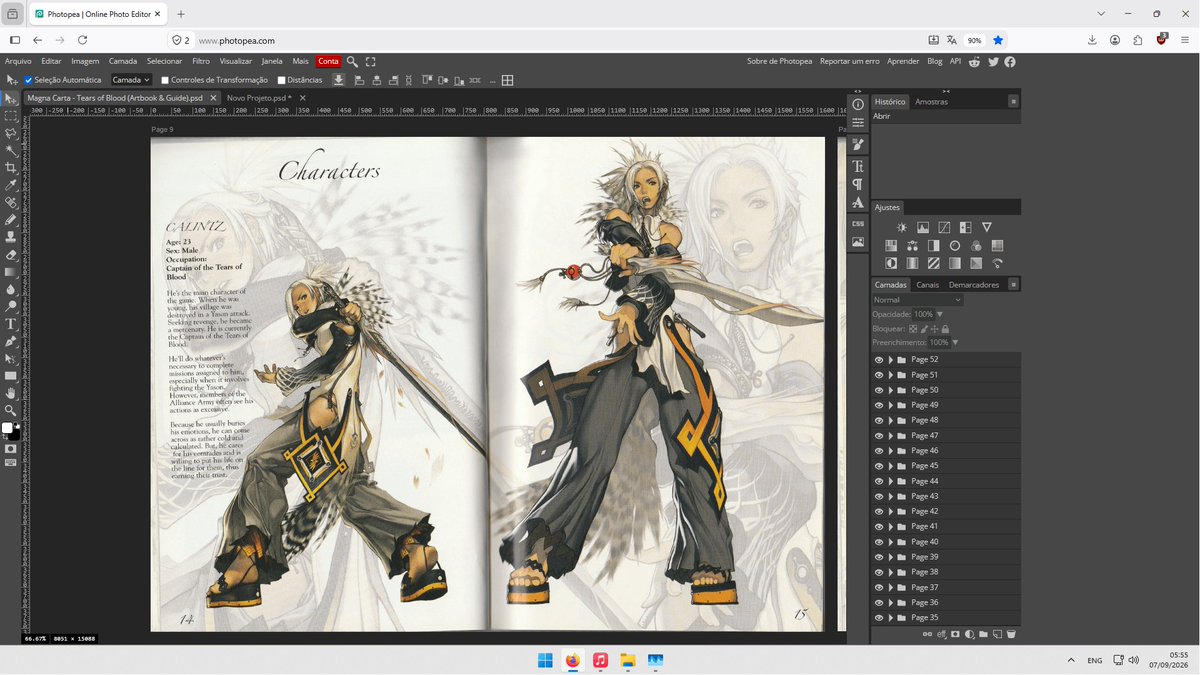Select the Rectangular Marquee selection tool

click(11, 115)
